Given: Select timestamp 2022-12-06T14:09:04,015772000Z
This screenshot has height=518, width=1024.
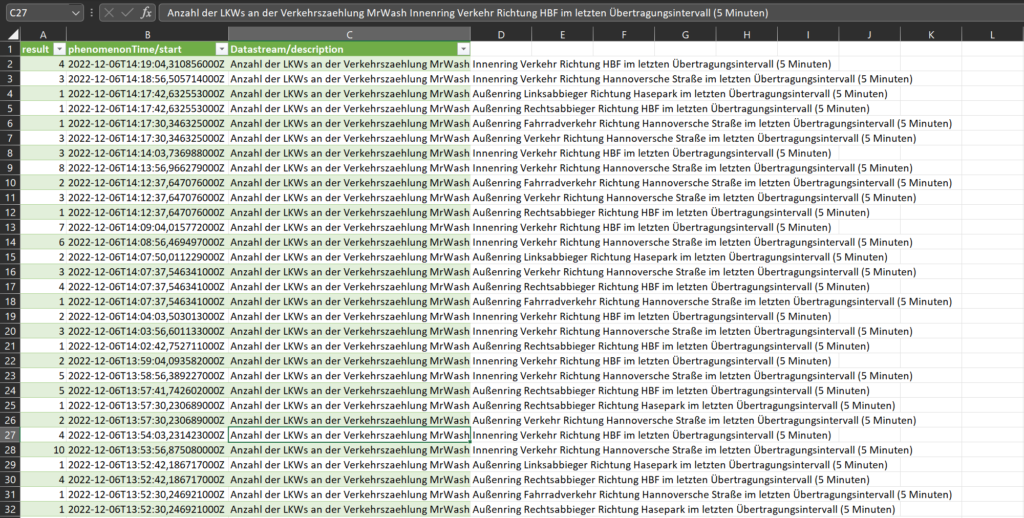Looking at the screenshot, I should 148,227.
